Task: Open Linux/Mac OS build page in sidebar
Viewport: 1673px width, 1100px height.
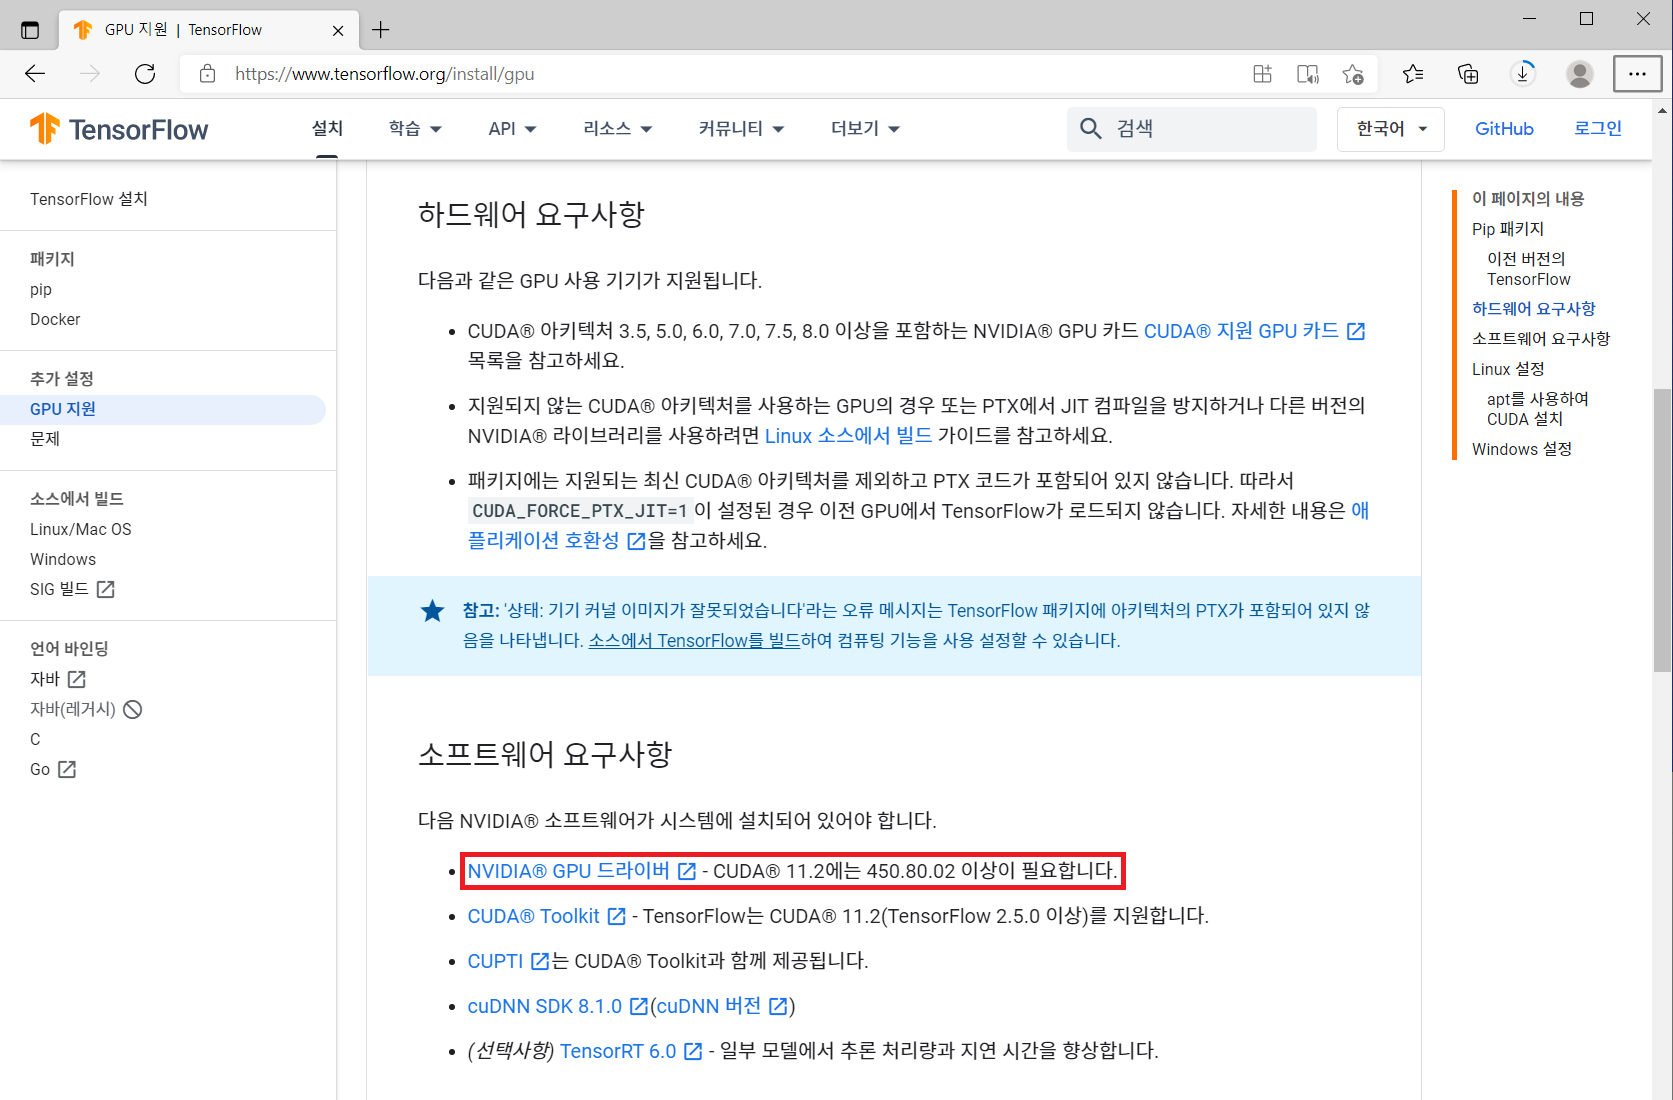Action: 81,529
